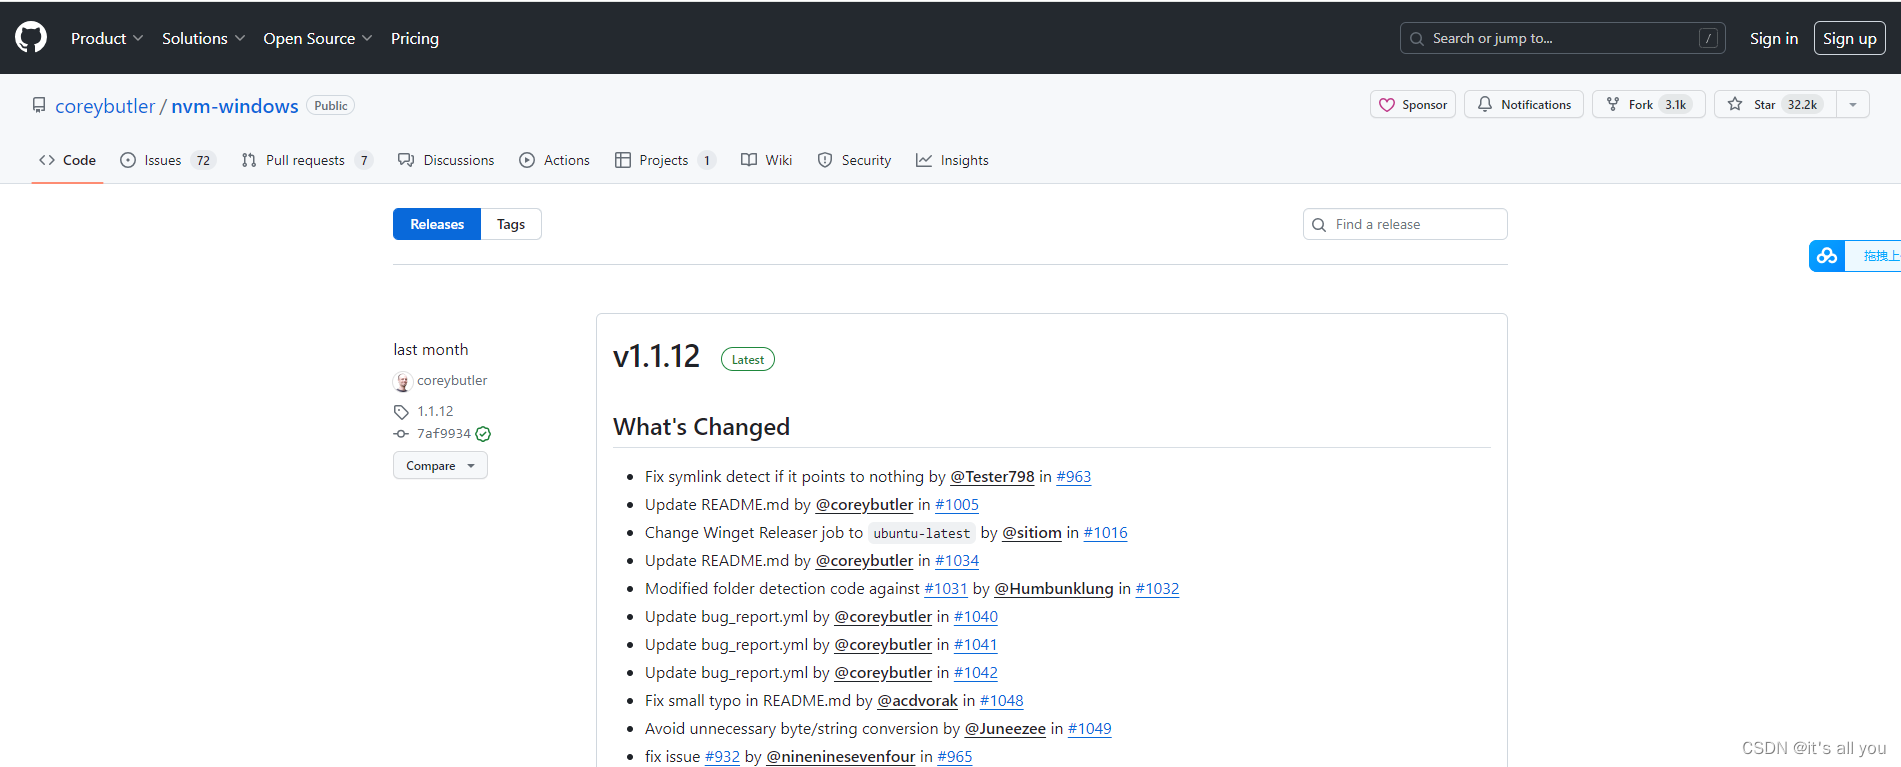The height and width of the screenshot is (767, 1901).
Task: Select the Releases button
Action: (x=437, y=224)
